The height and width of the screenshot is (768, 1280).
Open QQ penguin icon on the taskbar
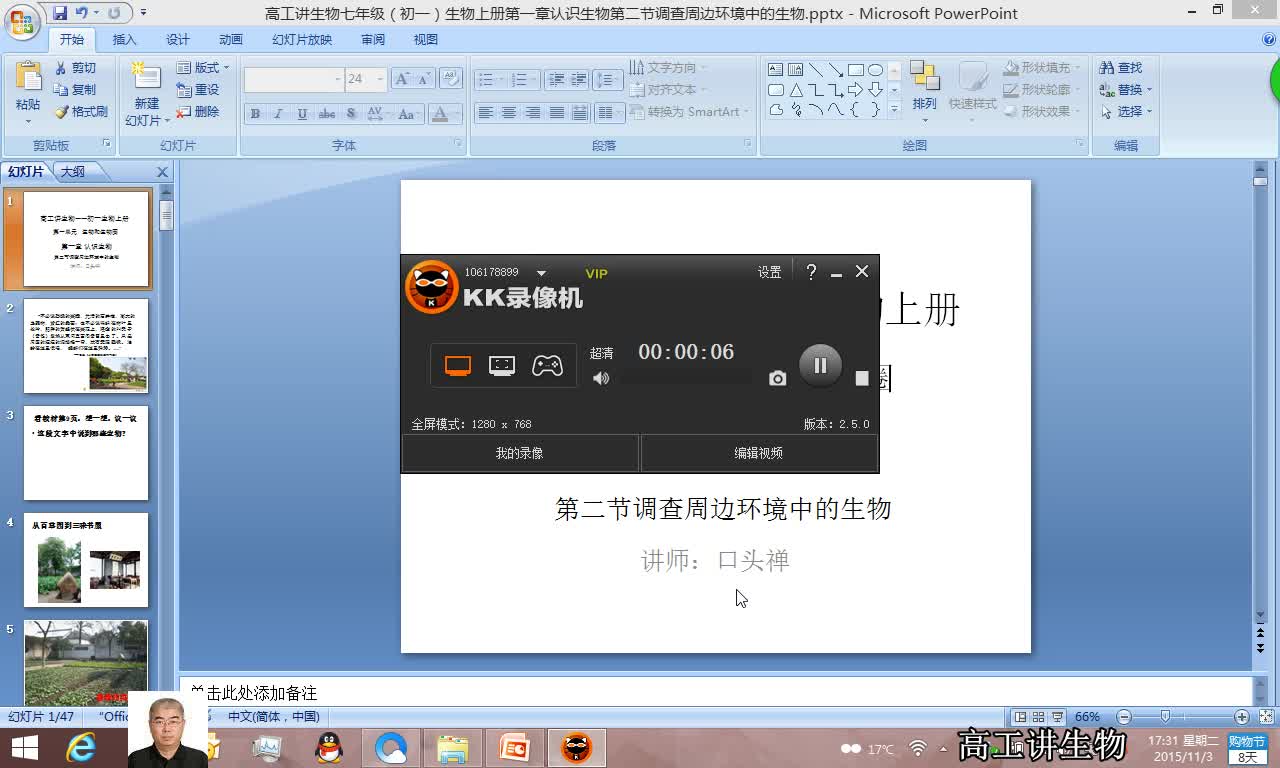(x=328, y=747)
